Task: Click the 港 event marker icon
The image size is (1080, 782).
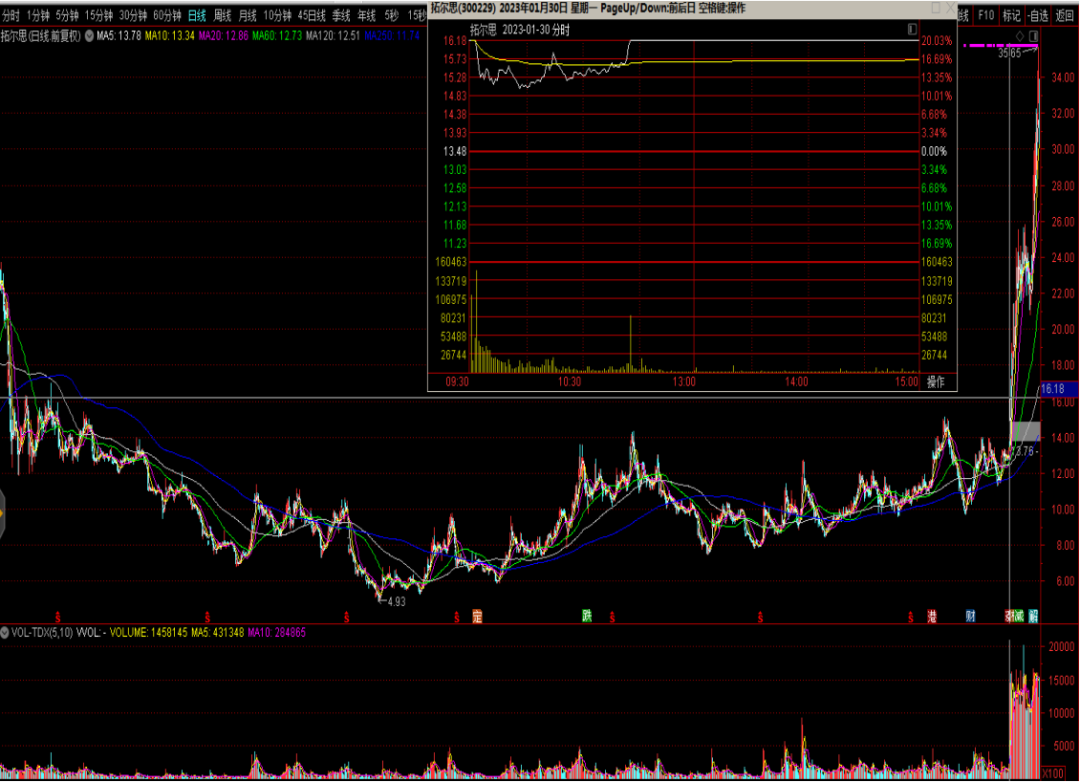Action: 932,615
